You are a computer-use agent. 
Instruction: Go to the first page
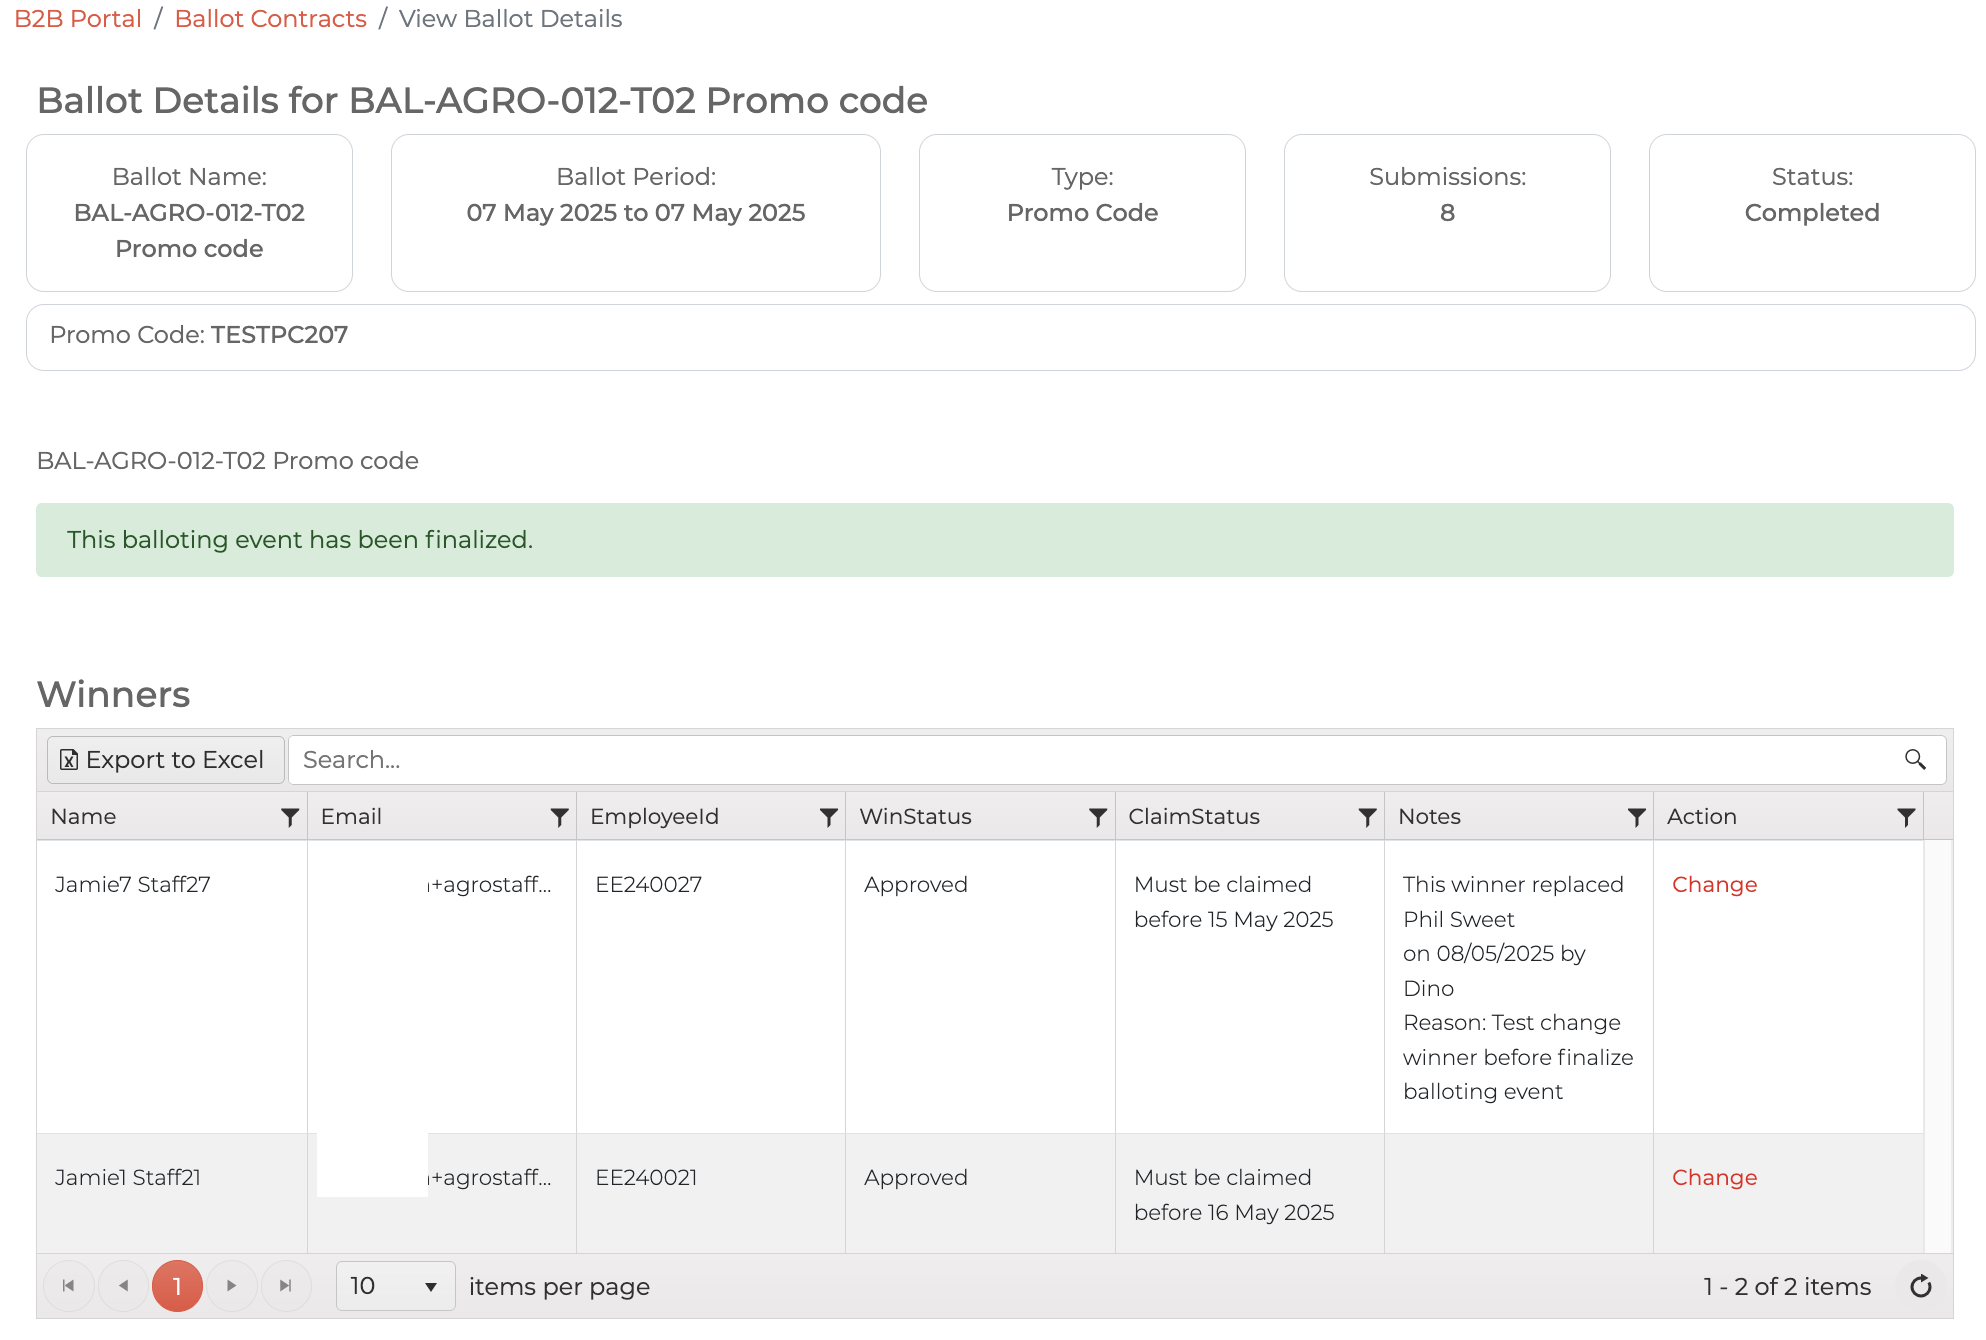click(x=69, y=1286)
